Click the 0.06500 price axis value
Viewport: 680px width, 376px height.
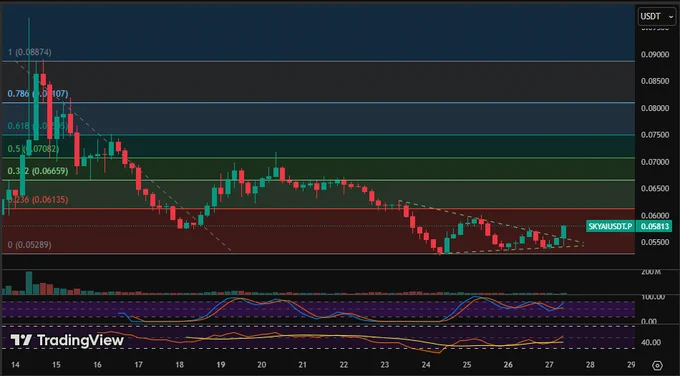click(655, 189)
